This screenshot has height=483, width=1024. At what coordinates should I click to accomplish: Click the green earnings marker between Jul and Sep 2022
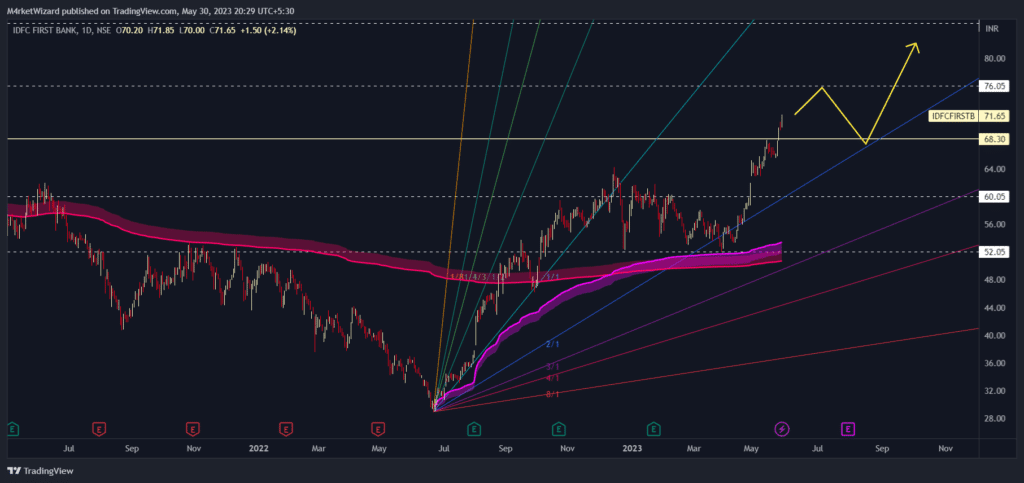[x=475, y=429]
